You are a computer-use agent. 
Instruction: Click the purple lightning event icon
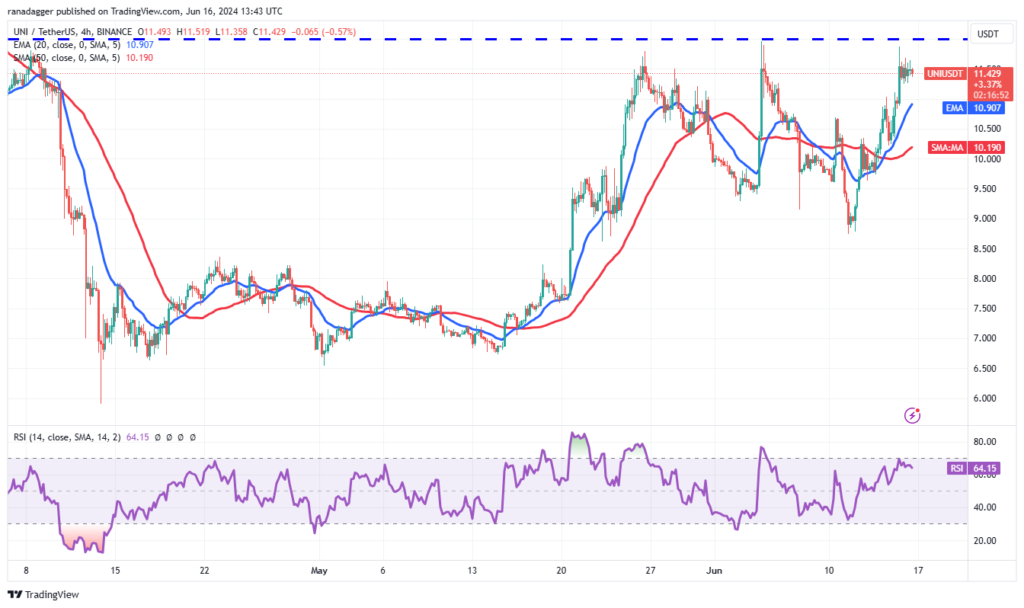pyautogui.click(x=912, y=415)
